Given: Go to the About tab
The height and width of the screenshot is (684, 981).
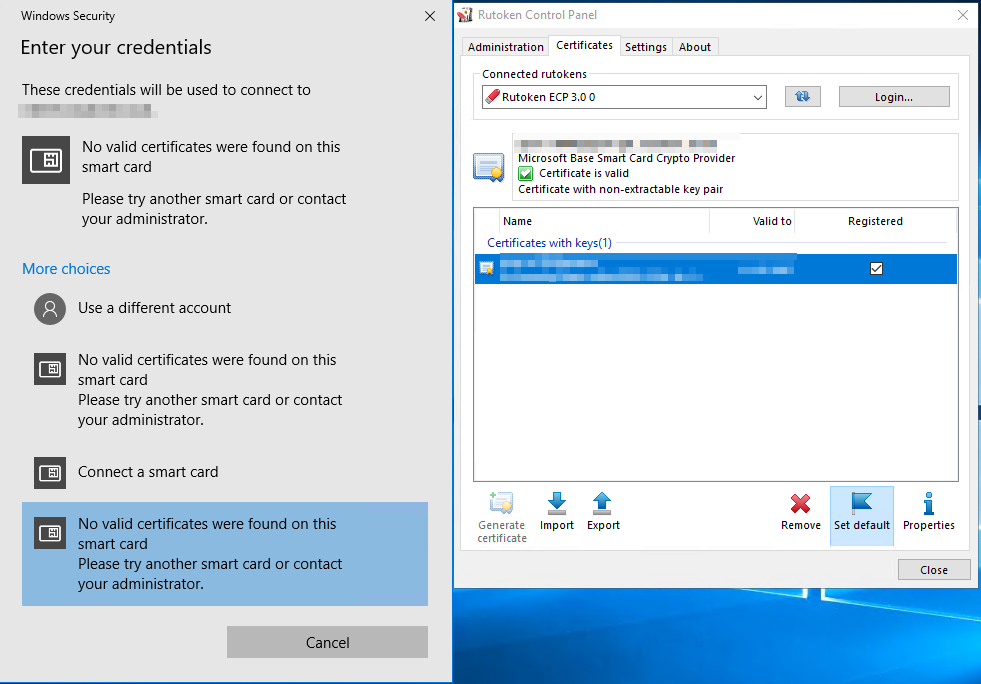Looking at the screenshot, I should [694, 47].
